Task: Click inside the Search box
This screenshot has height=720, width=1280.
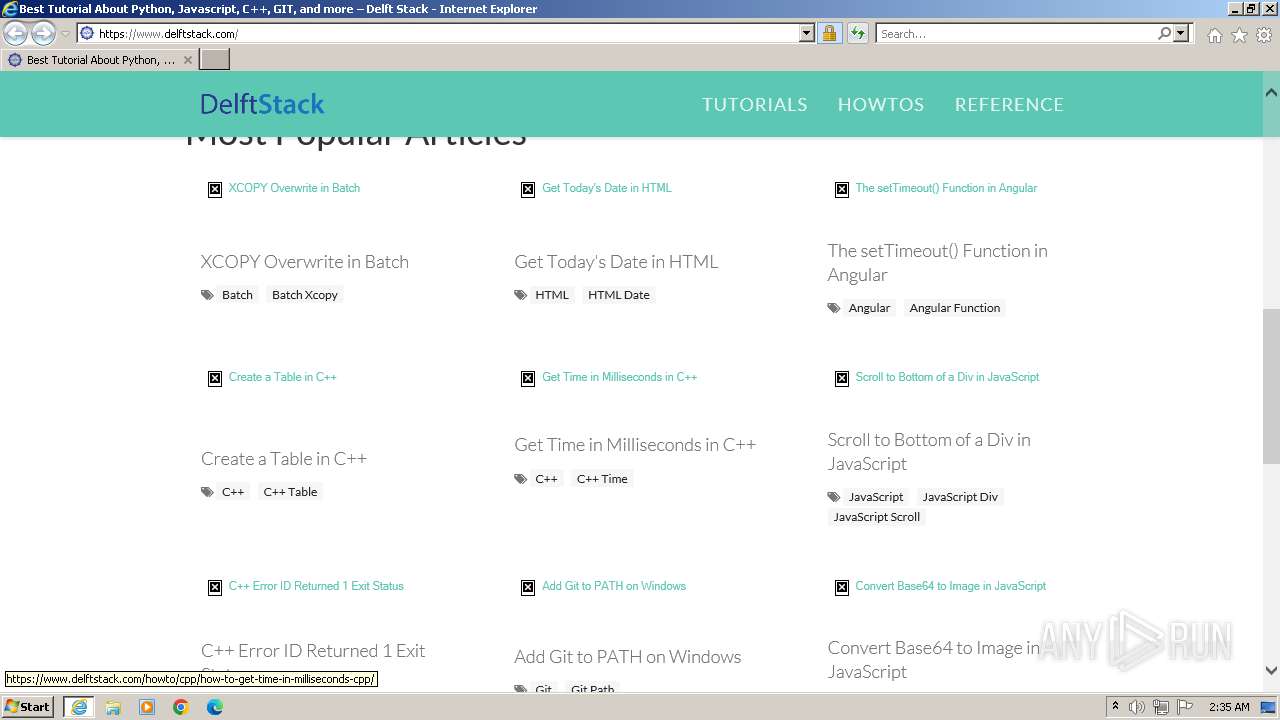Action: tap(1016, 33)
